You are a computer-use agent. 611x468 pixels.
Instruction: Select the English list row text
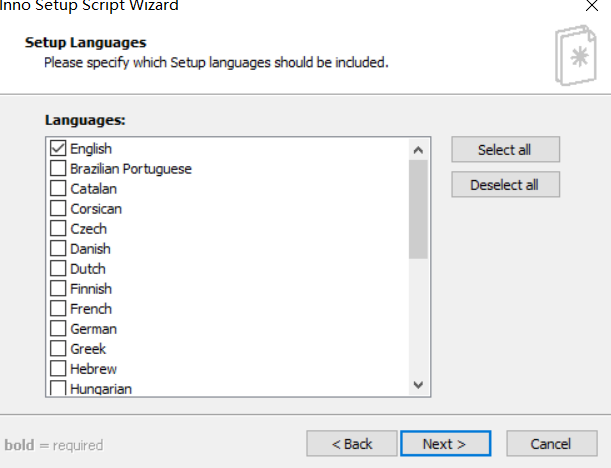[x=91, y=149]
